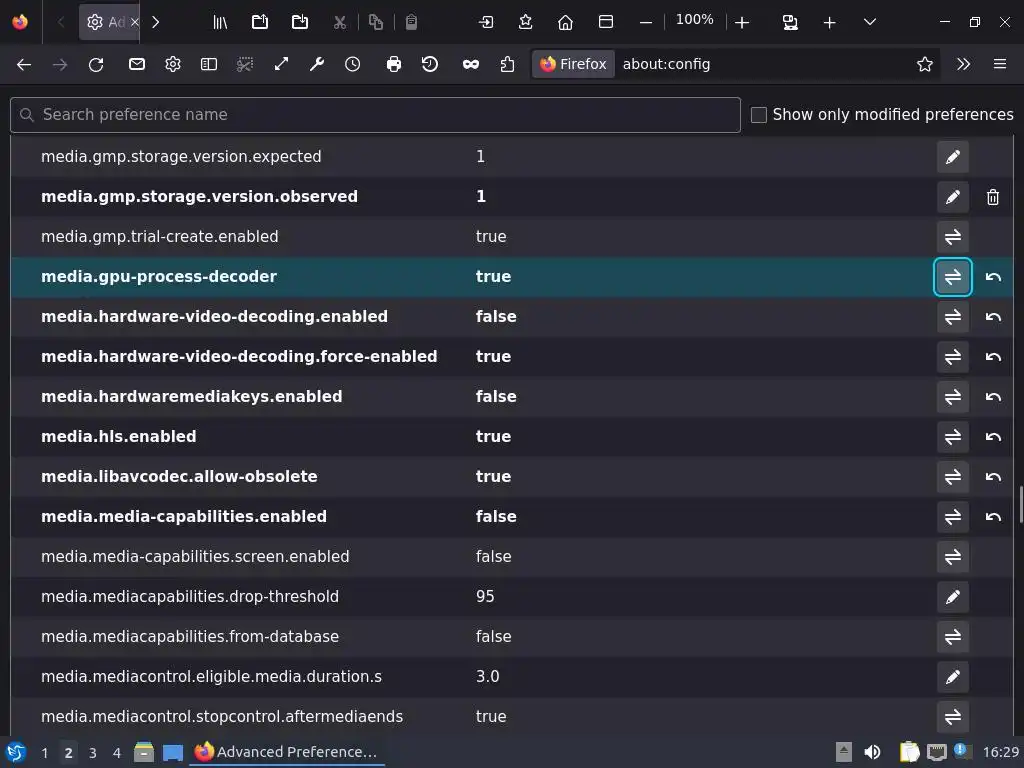Toggle media.media-capabilities.screen.enabled
This screenshot has height=768, width=1024.
[953, 556]
